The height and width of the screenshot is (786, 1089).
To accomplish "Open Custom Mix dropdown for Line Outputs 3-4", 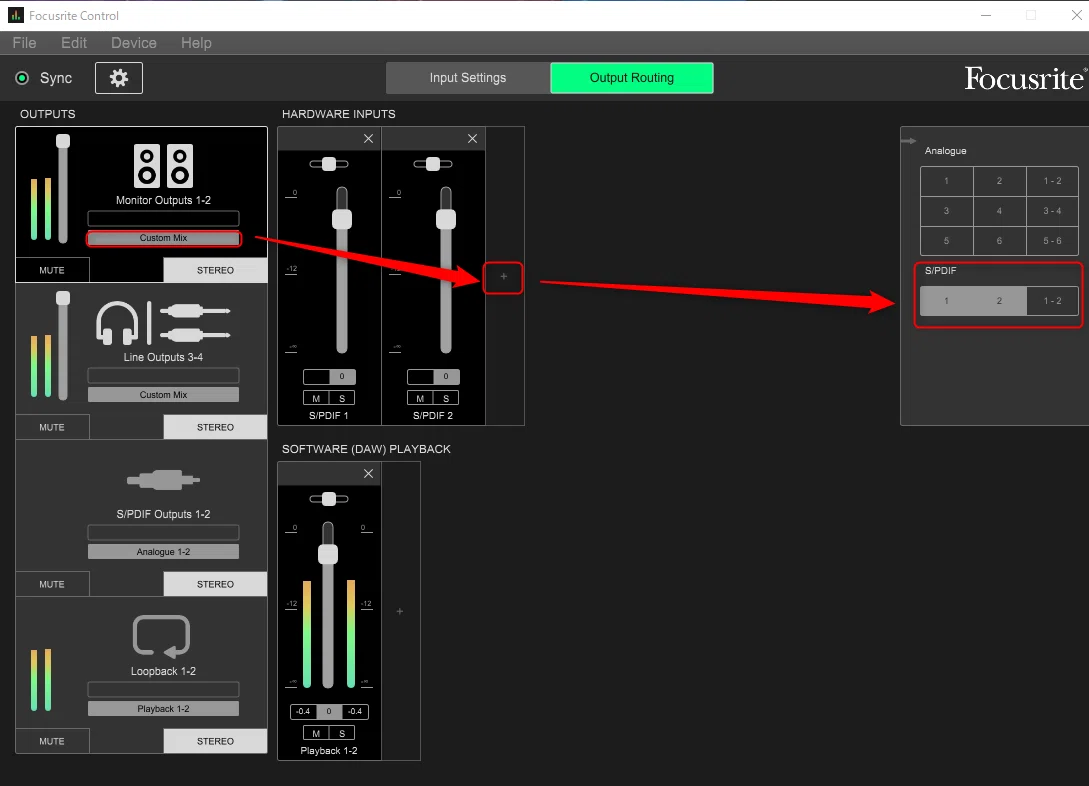I will [163, 395].
